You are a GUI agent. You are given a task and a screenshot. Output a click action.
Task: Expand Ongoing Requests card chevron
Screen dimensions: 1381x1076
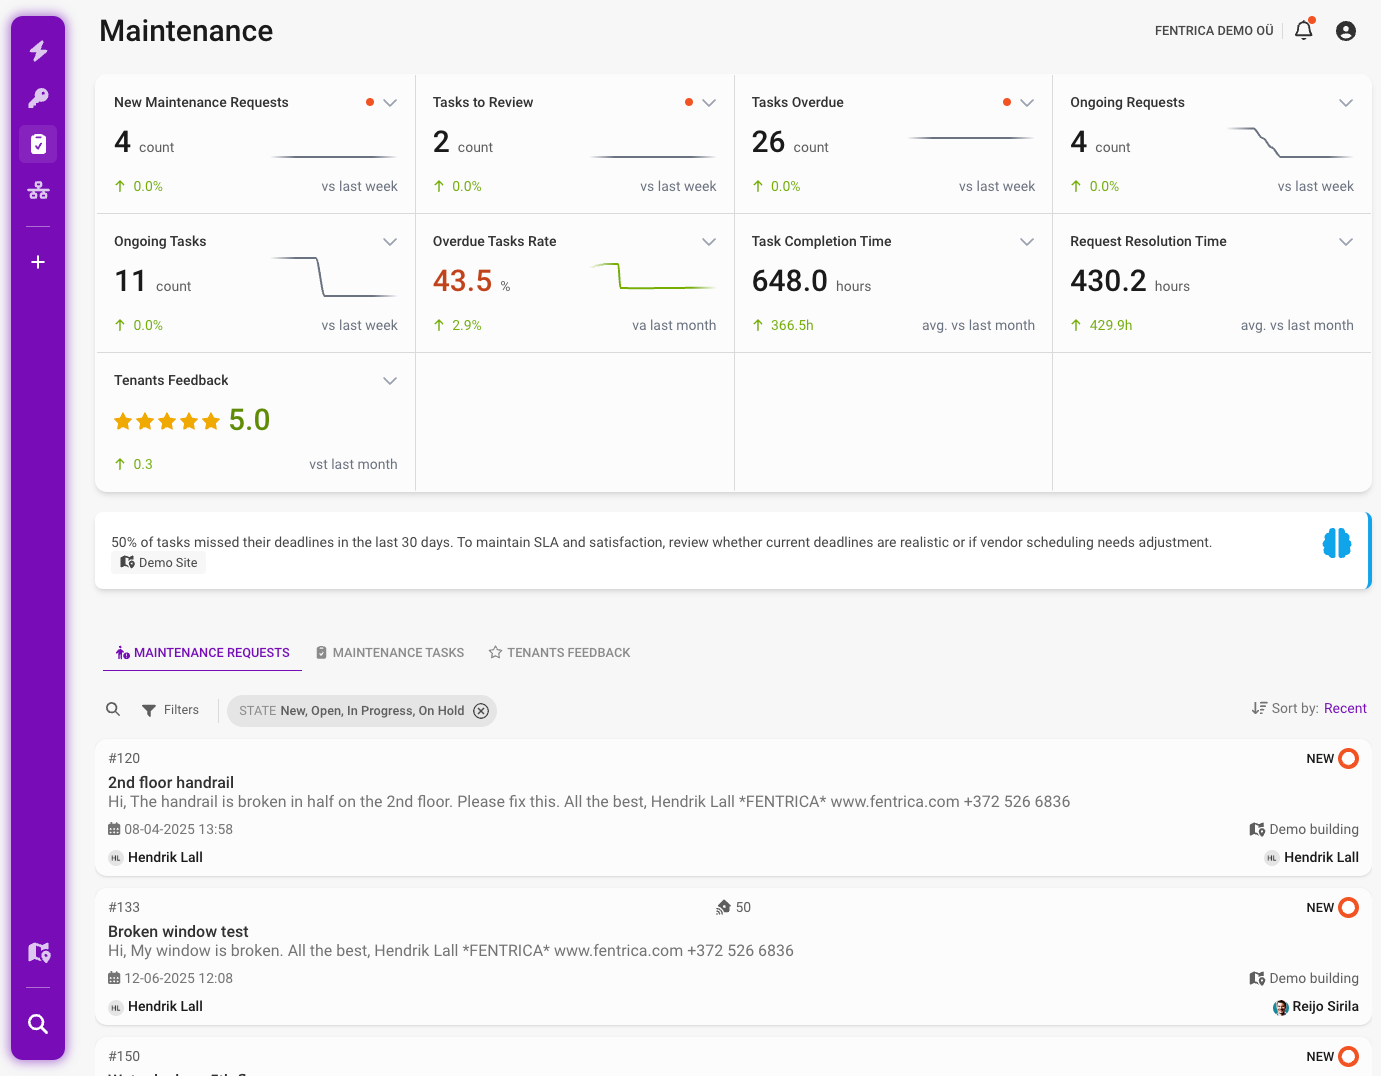[1346, 102]
